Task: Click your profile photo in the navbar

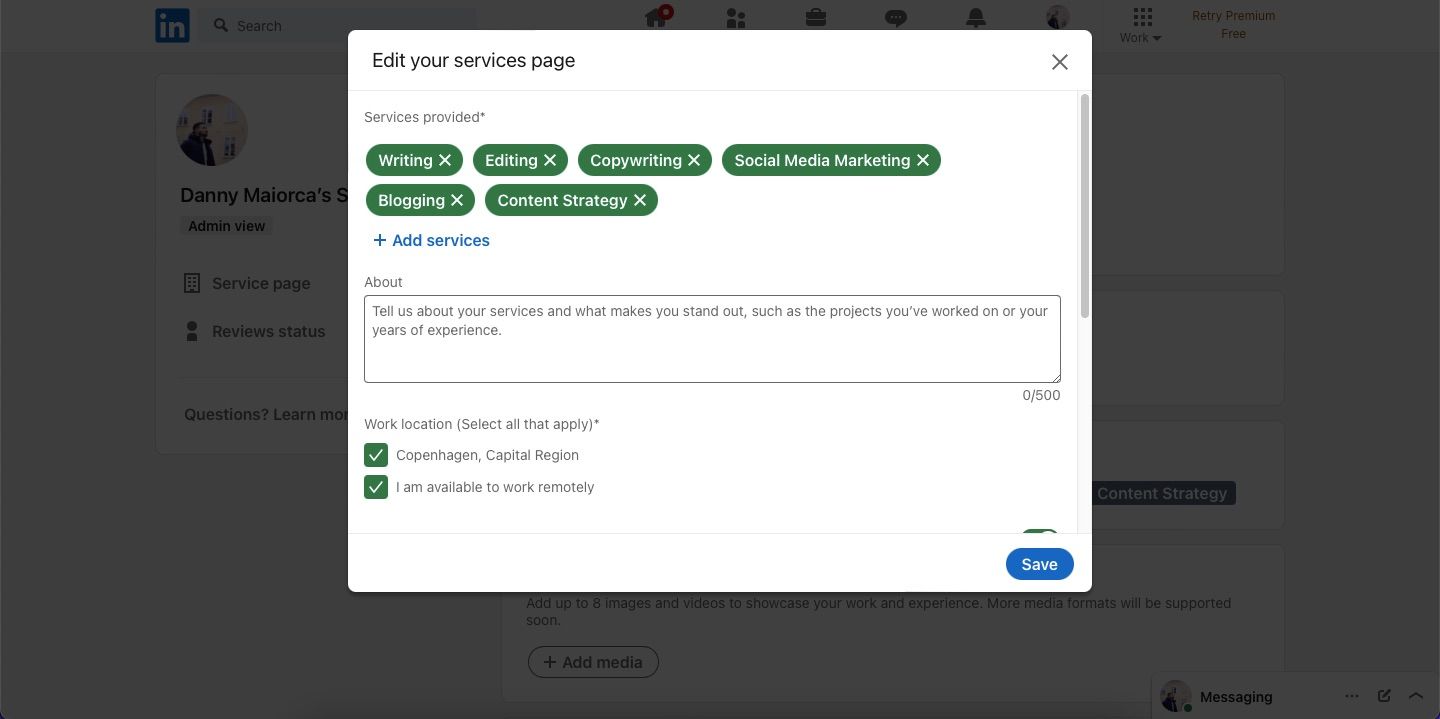Action: pos(1056,18)
